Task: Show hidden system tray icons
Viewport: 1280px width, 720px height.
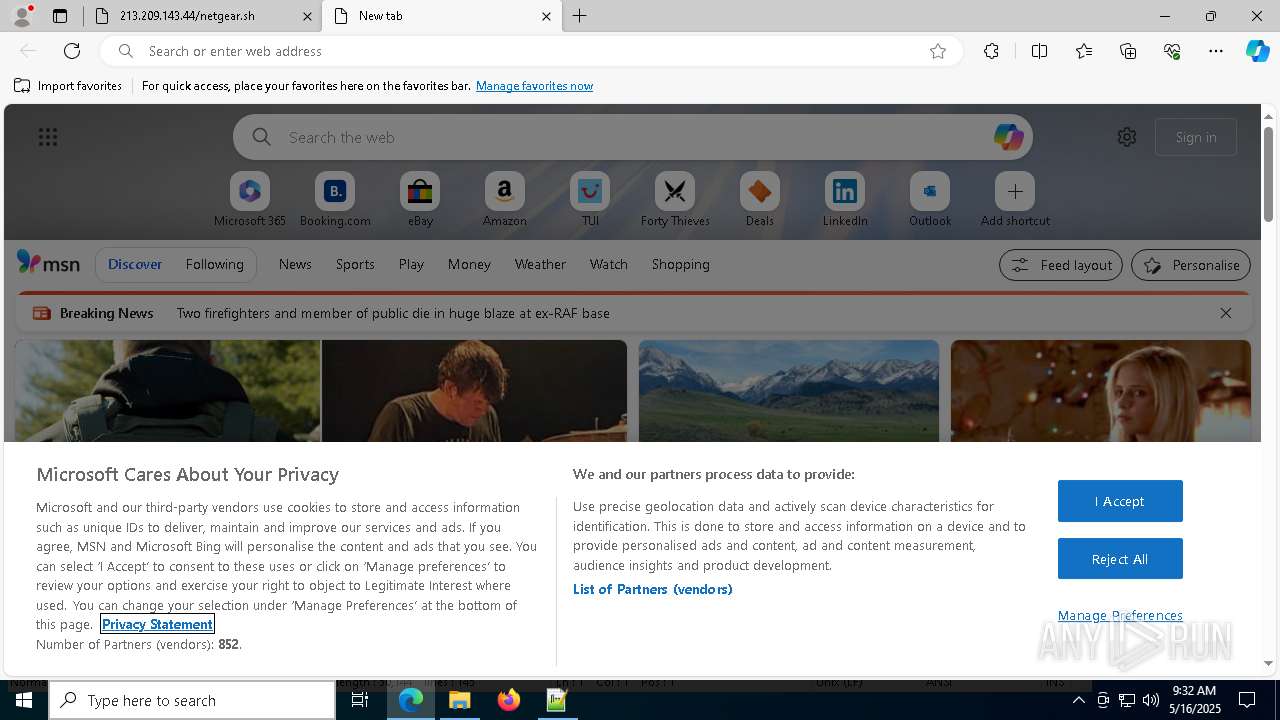Action: (1078, 700)
